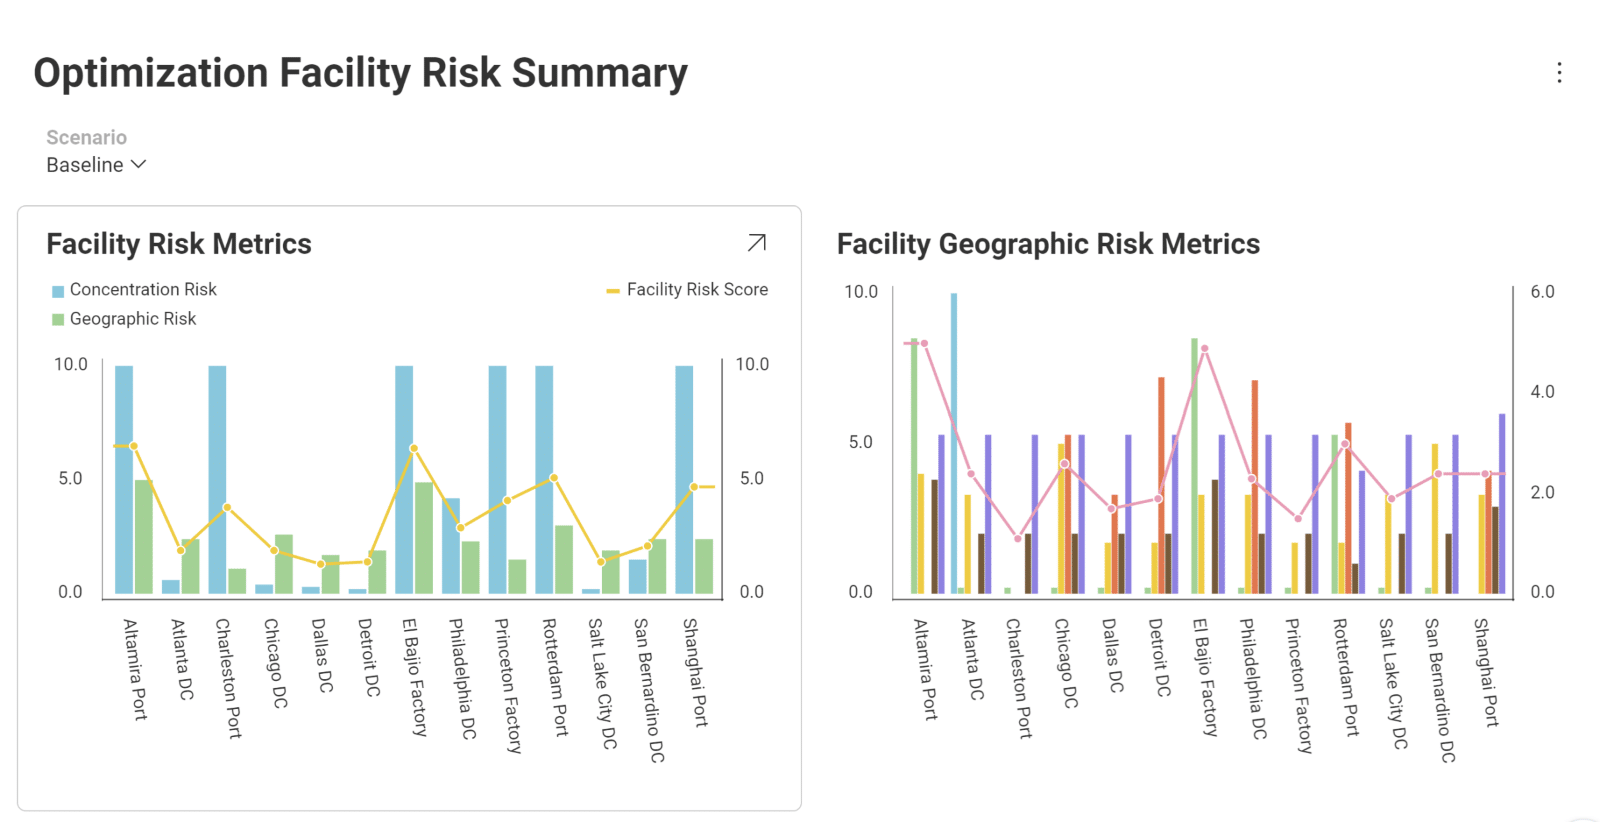Viewport: 1600px width, 822px height.
Task: Select the El Bajio Factory green bar in left chart
Action: click(424, 538)
